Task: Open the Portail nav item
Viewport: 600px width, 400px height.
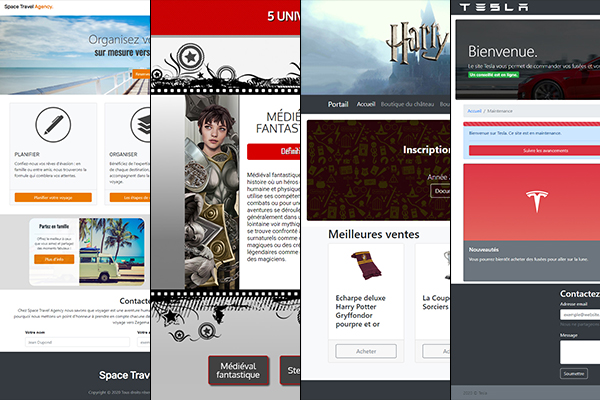Action: pos(338,104)
